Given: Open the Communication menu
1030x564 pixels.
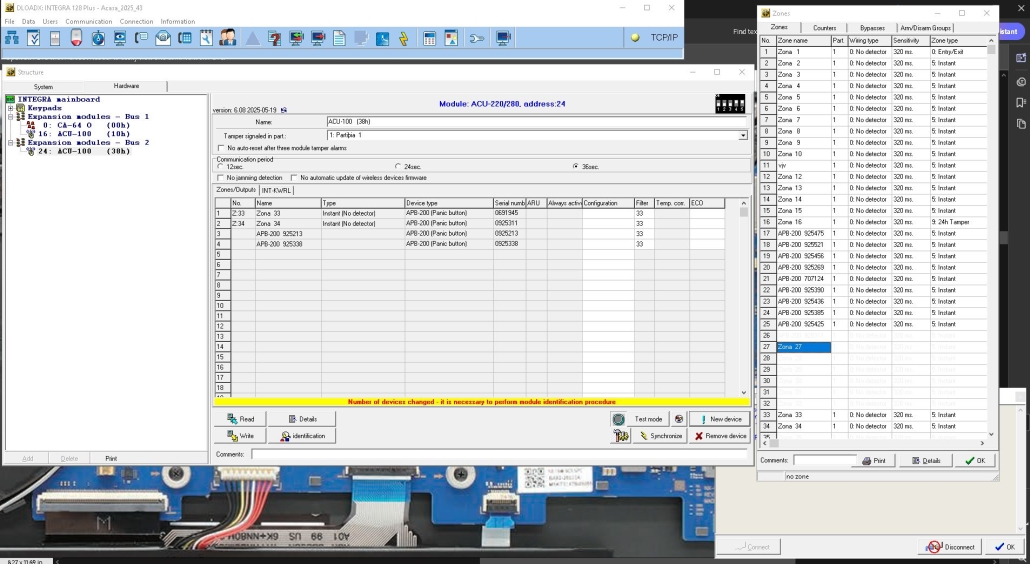Looking at the screenshot, I should (x=89, y=21).
